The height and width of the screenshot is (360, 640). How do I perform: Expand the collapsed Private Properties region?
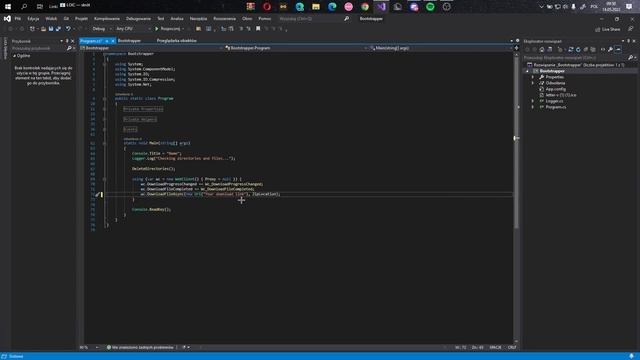tap(143, 109)
